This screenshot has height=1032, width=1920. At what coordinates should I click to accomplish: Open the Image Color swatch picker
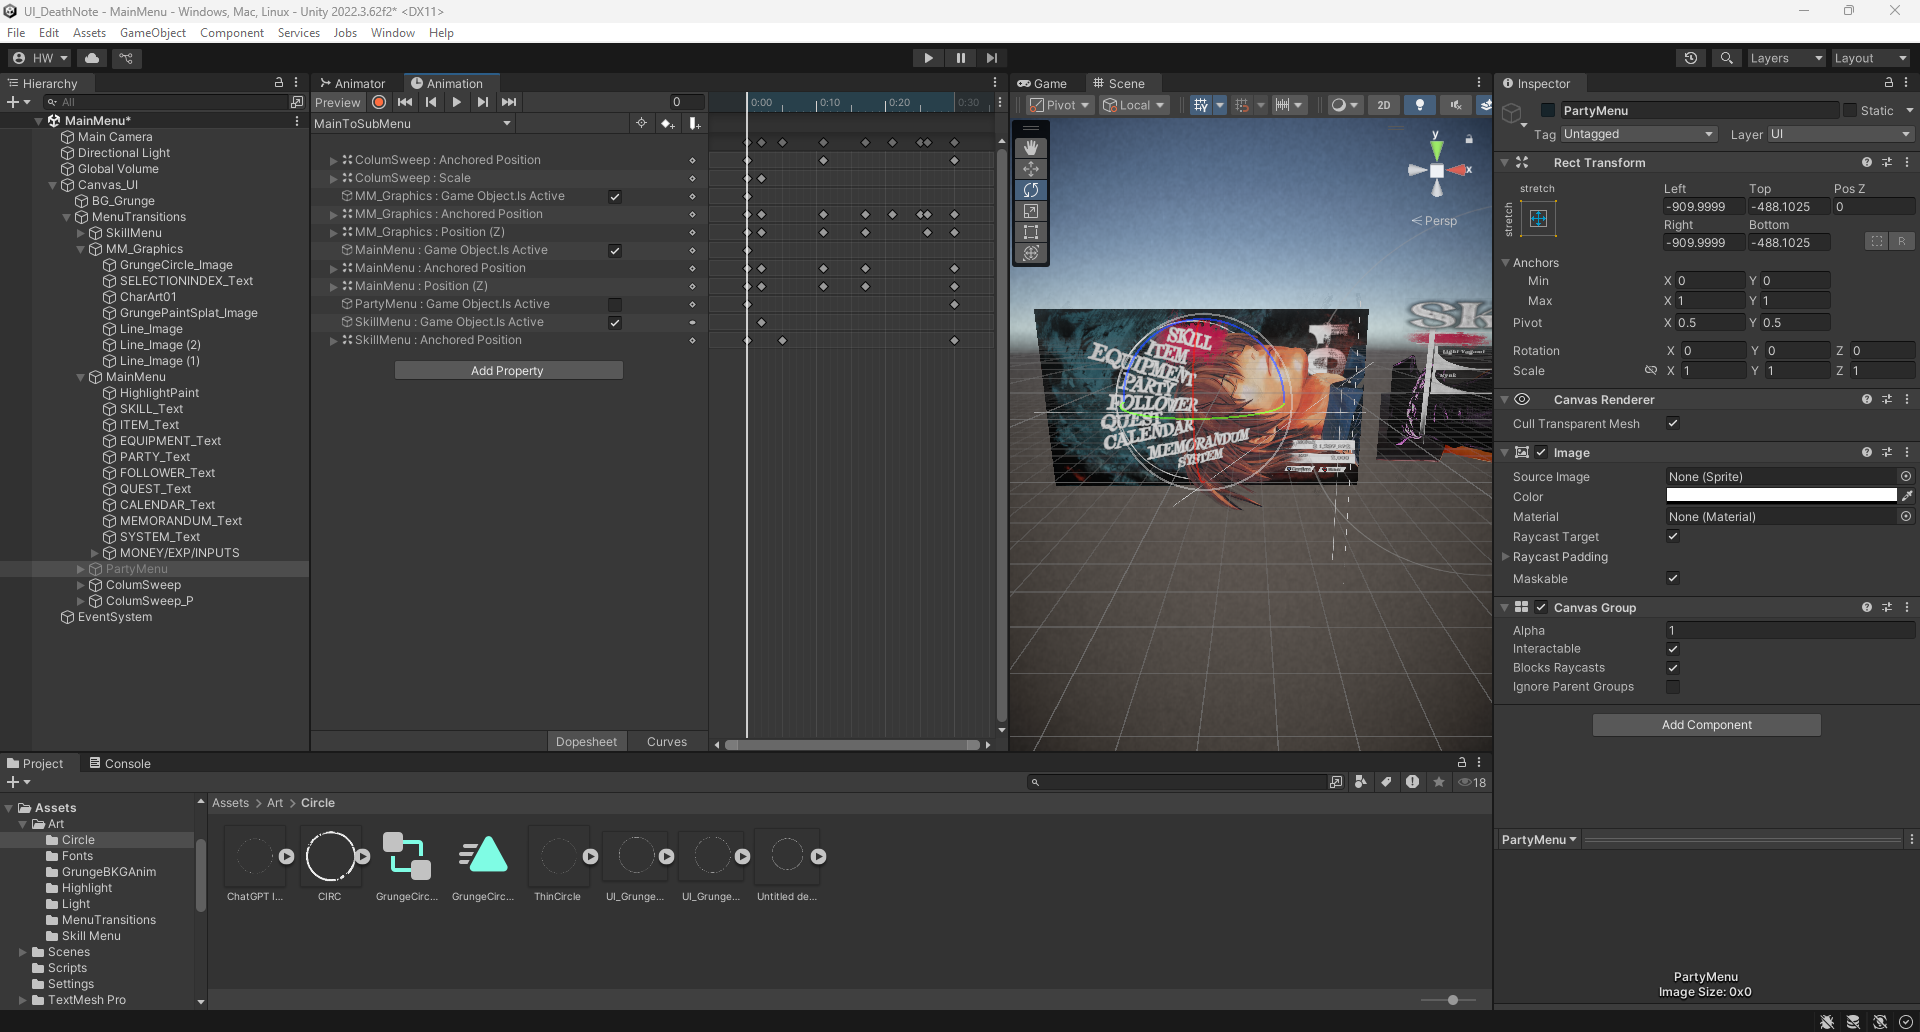[x=1780, y=495]
